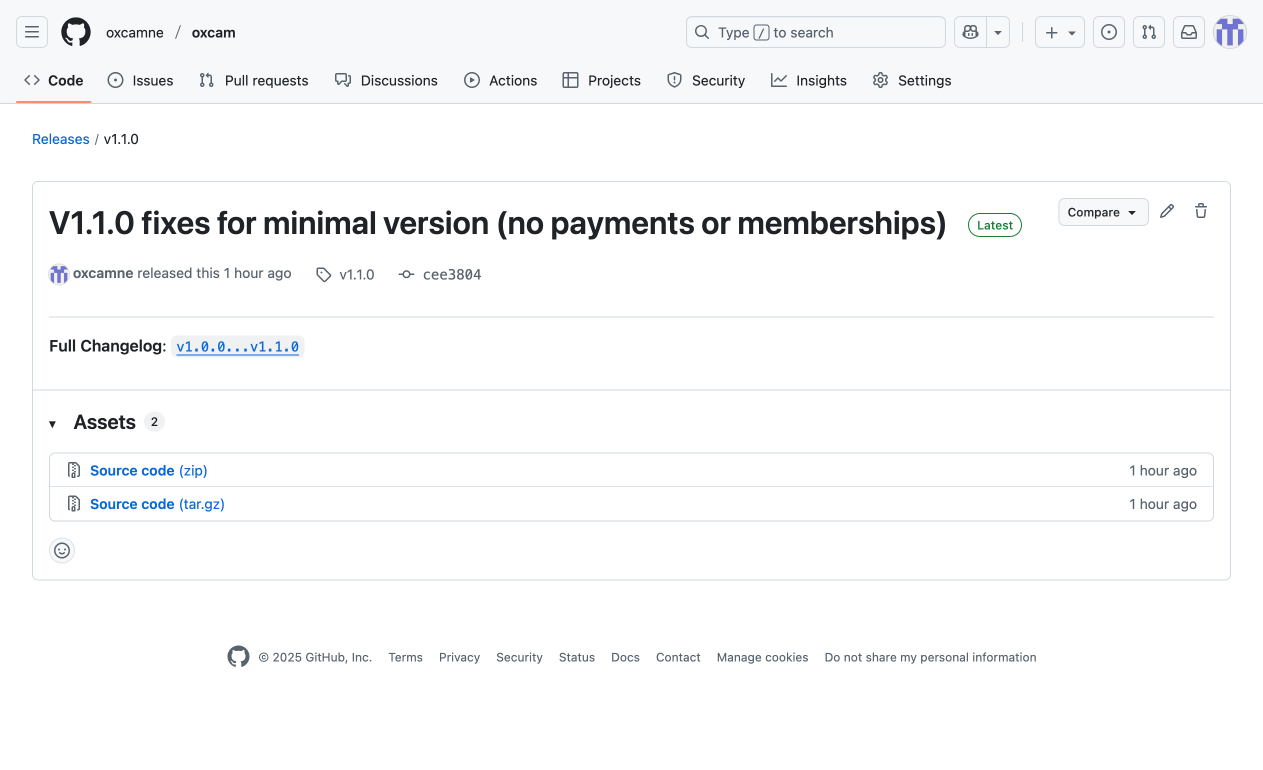Open the Create new plus menu

pos(1060,32)
